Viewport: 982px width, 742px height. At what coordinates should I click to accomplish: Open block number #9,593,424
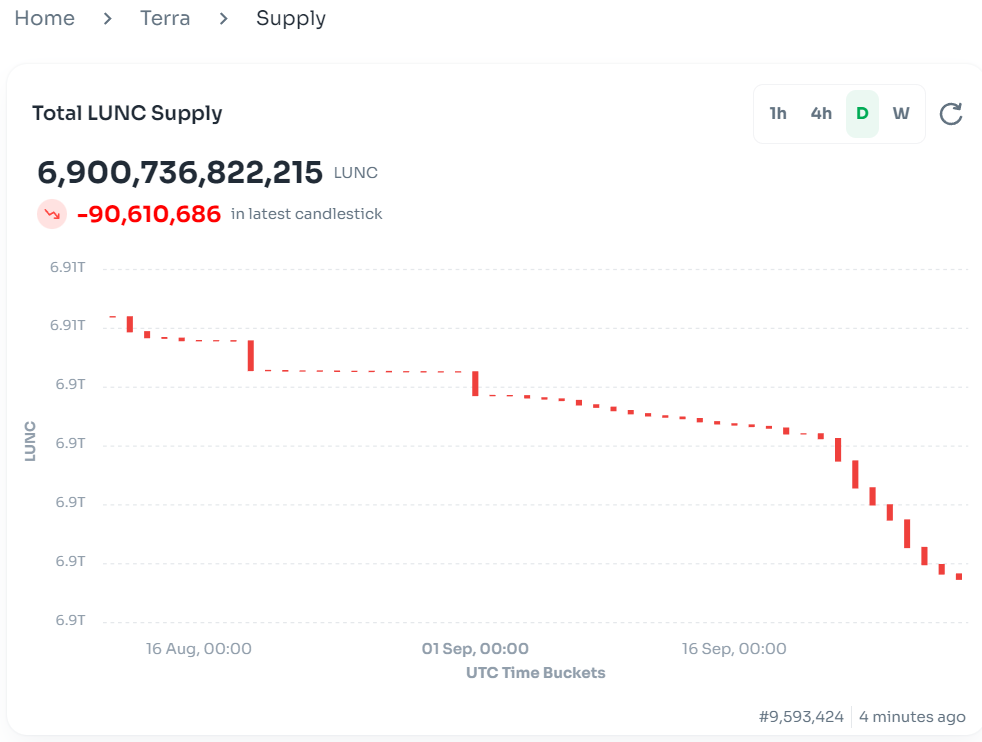pos(801,717)
